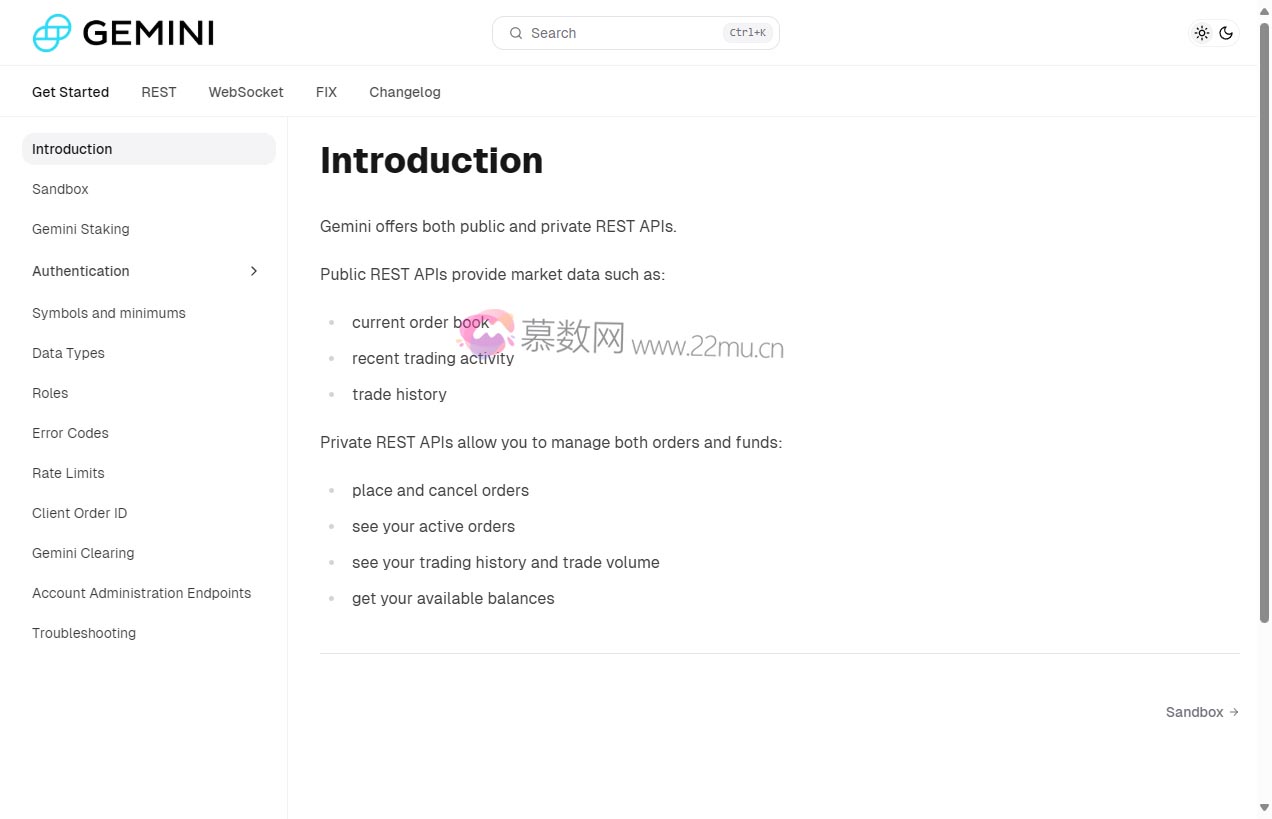Image resolution: width=1272 pixels, height=819 pixels.
Task: Select Troubleshooting in the sidebar
Action: tap(84, 633)
